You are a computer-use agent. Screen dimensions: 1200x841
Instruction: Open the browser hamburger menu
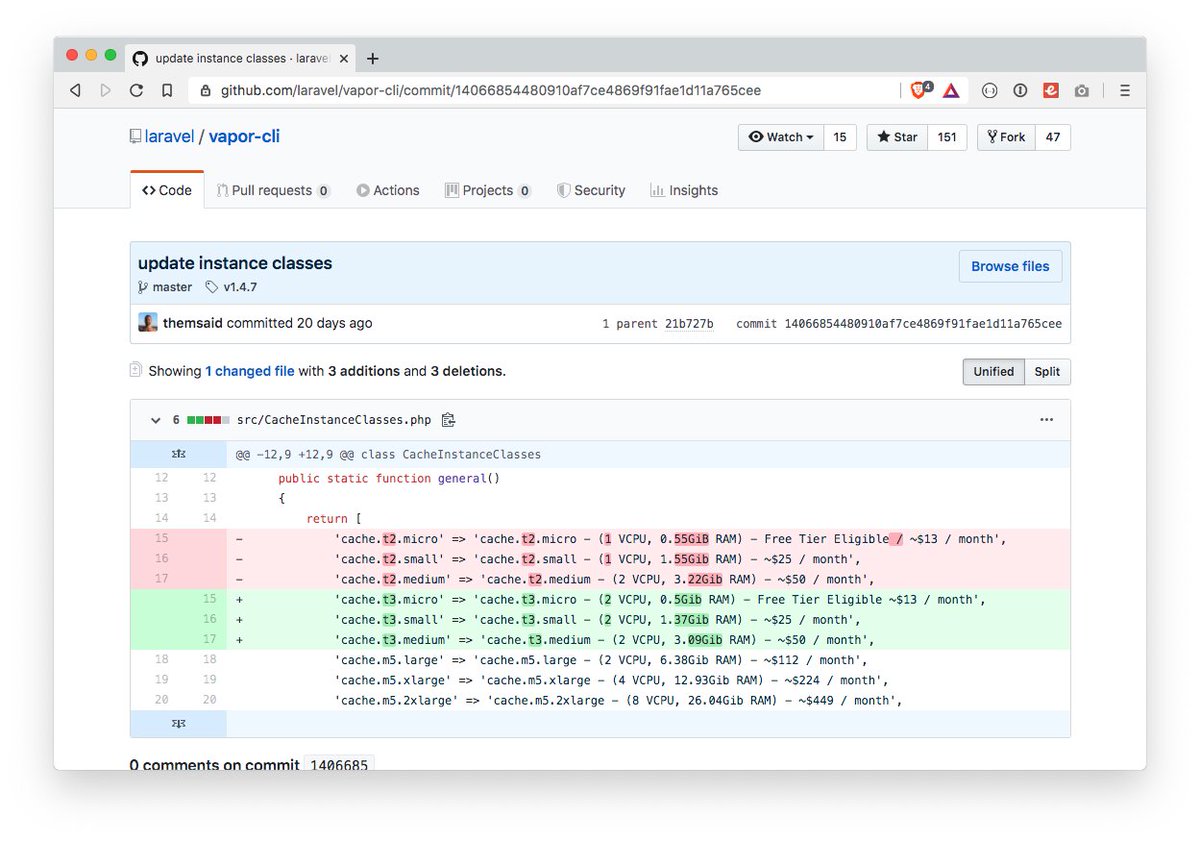pyautogui.click(x=1125, y=90)
